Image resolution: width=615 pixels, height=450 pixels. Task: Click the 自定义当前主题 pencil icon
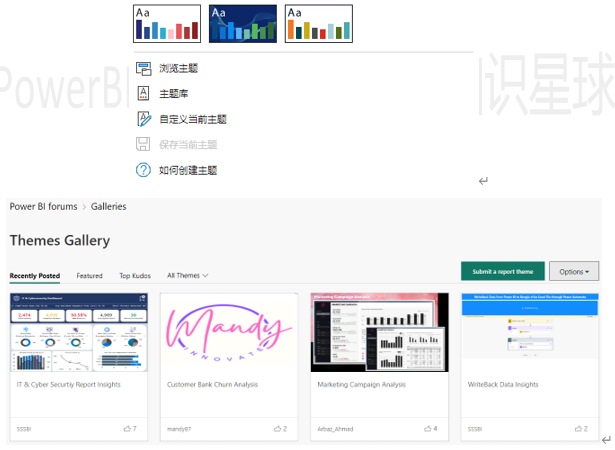[144, 119]
